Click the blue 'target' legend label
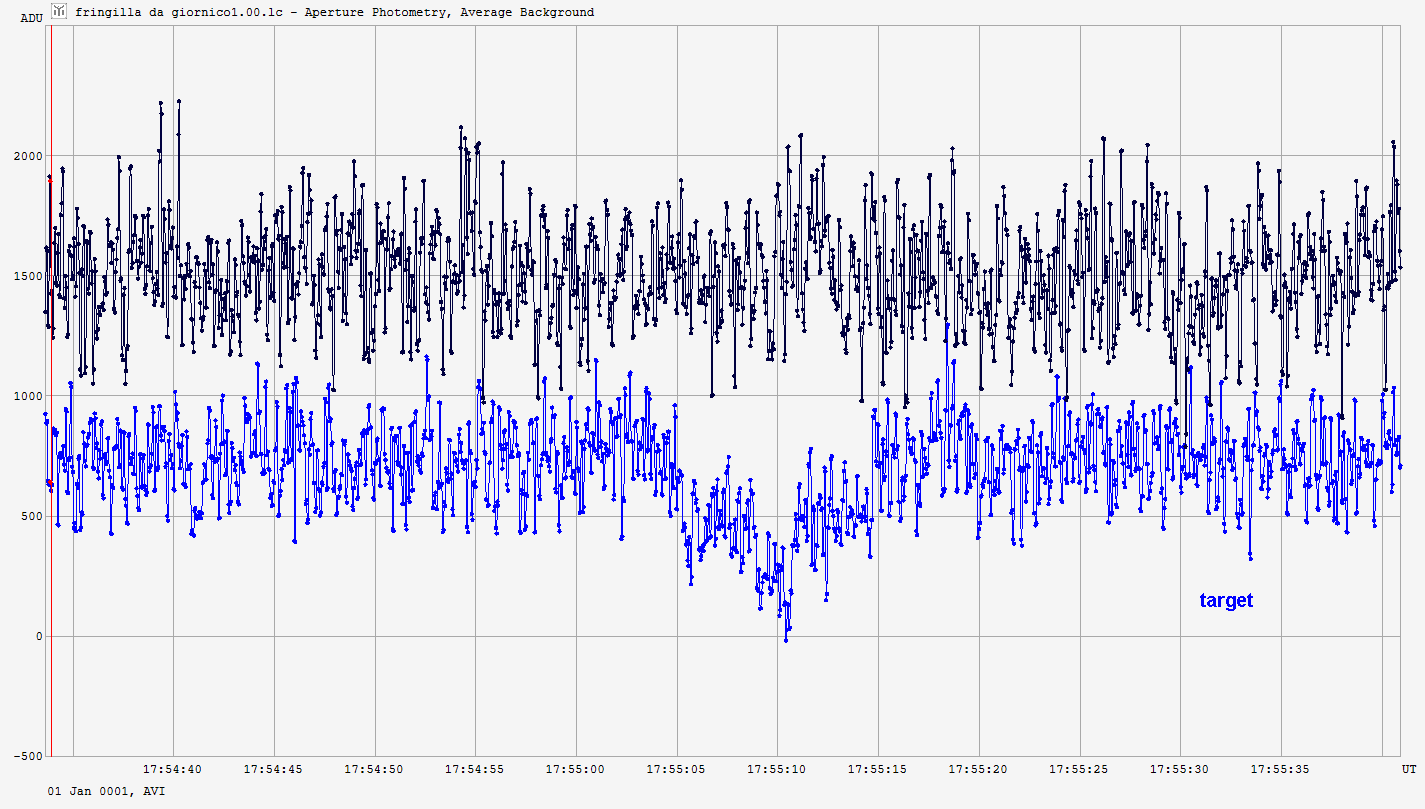 point(1226,600)
